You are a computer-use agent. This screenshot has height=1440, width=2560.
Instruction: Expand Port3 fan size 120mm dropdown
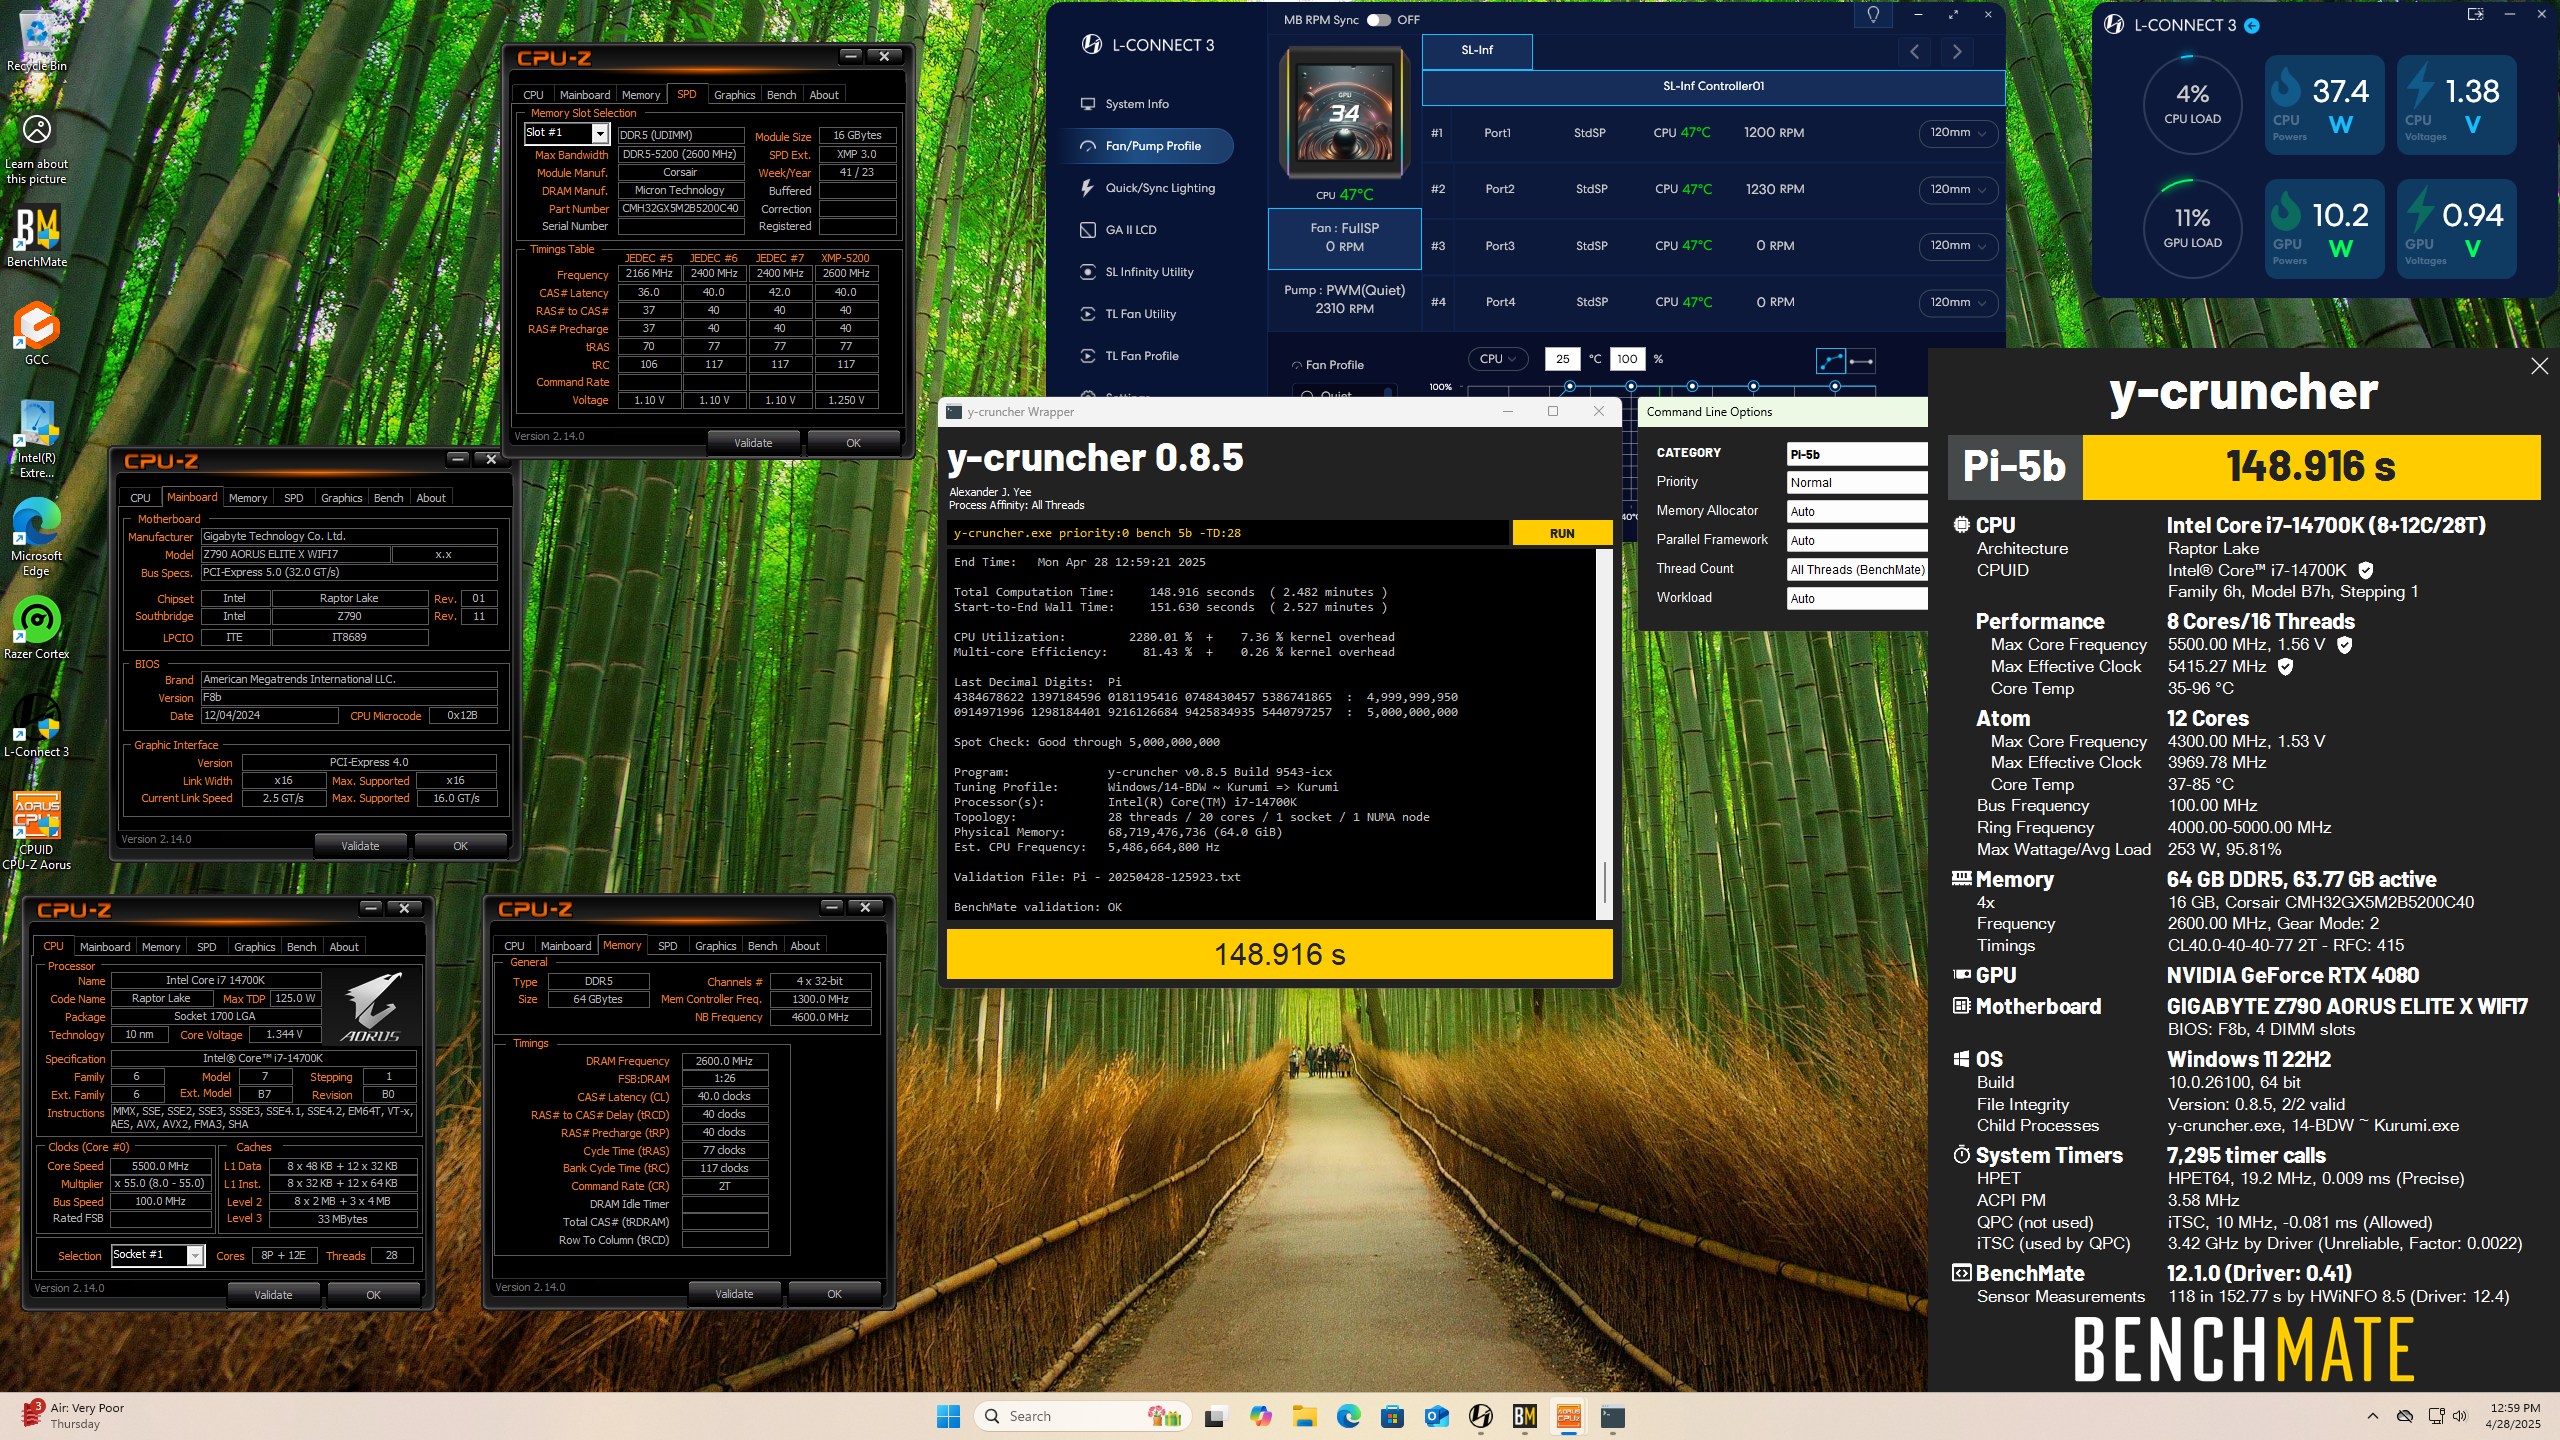pos(1958,246)
